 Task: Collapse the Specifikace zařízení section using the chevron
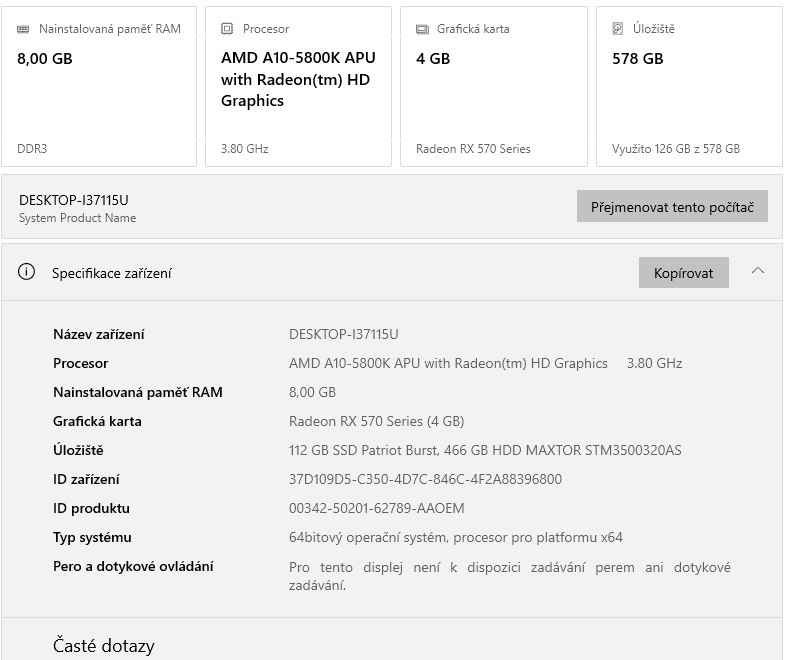pos(757,271)
